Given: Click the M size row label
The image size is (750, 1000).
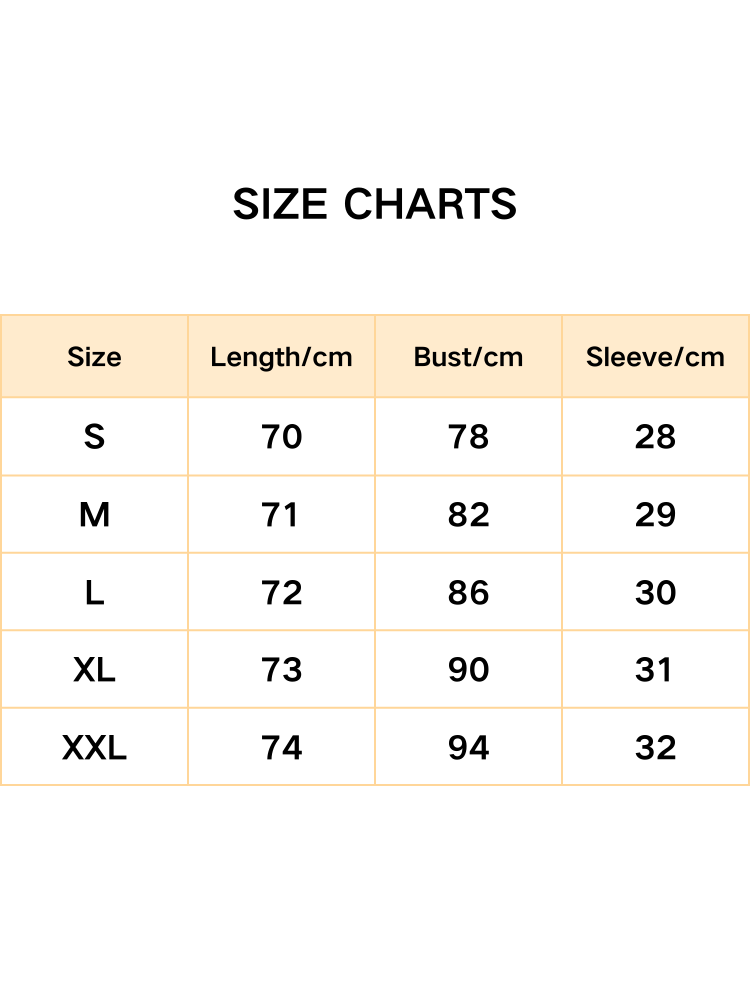Looking at the screenshot, I should 94,515.
